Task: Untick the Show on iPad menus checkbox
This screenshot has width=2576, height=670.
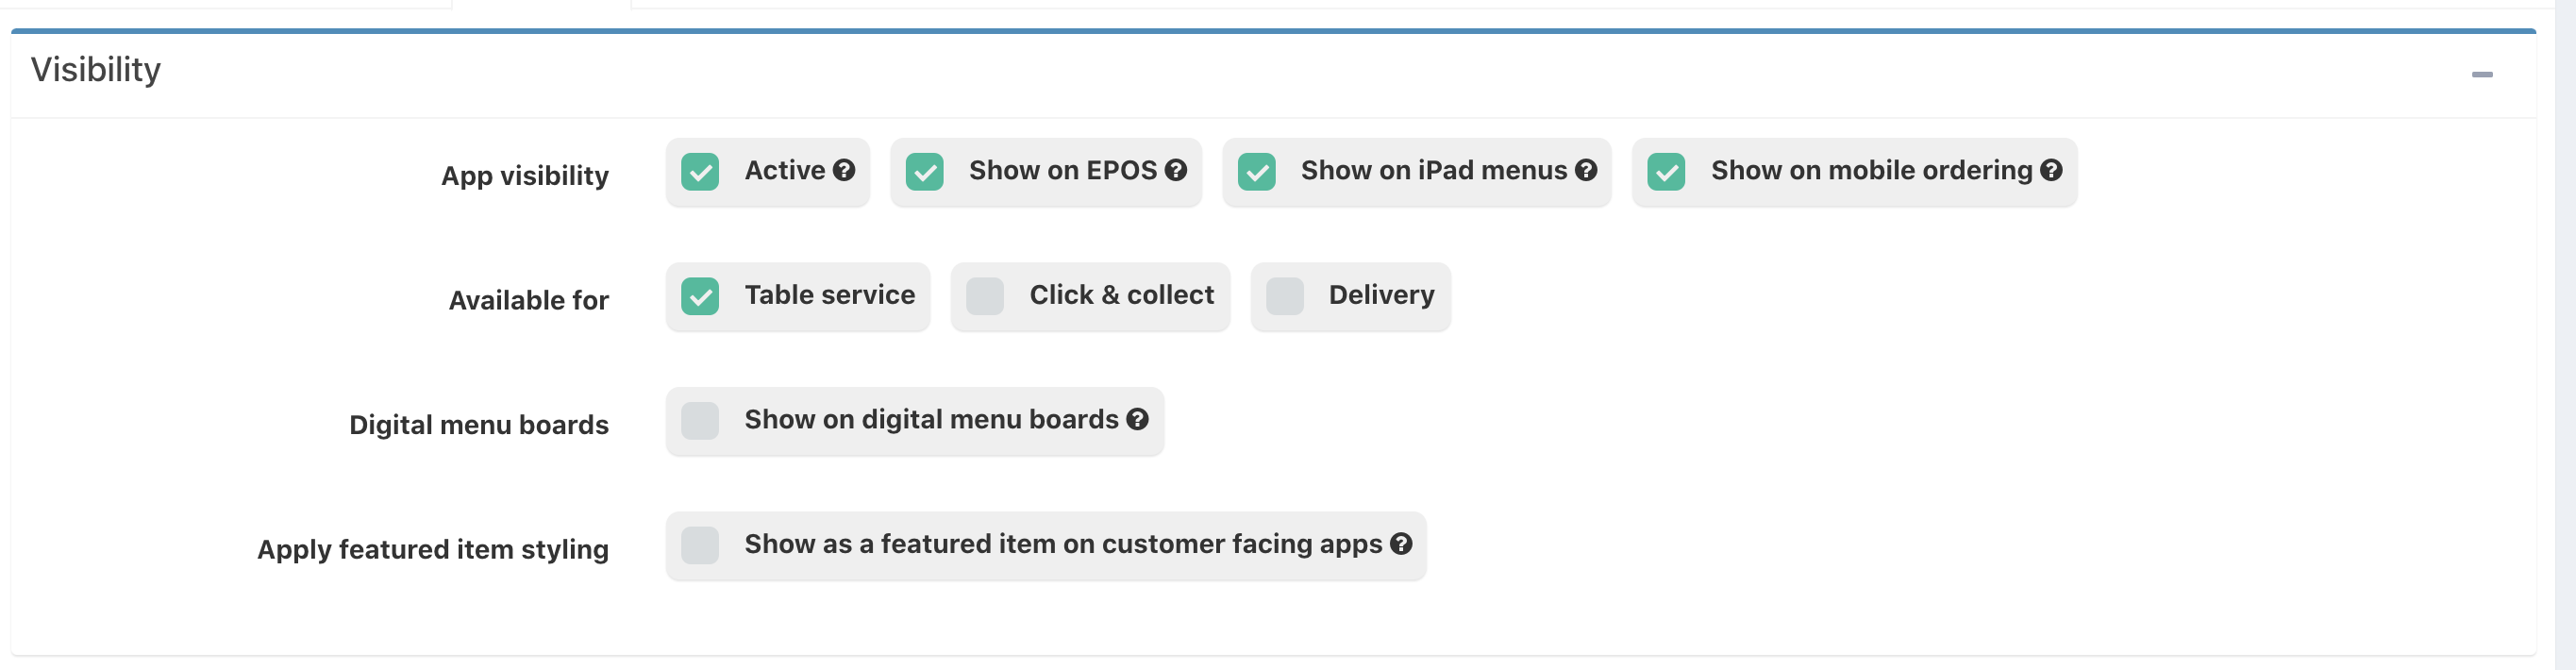Action: coord(1257,172)
